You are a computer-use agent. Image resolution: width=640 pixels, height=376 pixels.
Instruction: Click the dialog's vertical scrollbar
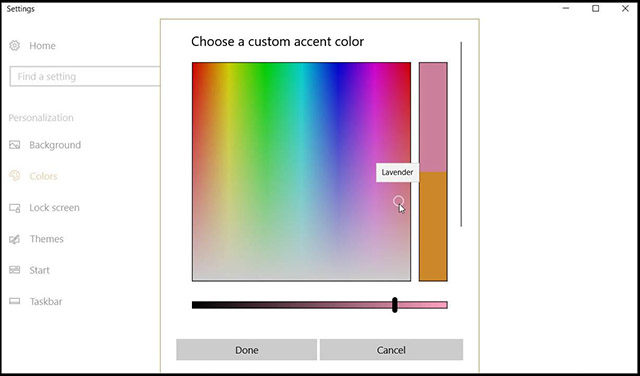[x=461, y=134]
